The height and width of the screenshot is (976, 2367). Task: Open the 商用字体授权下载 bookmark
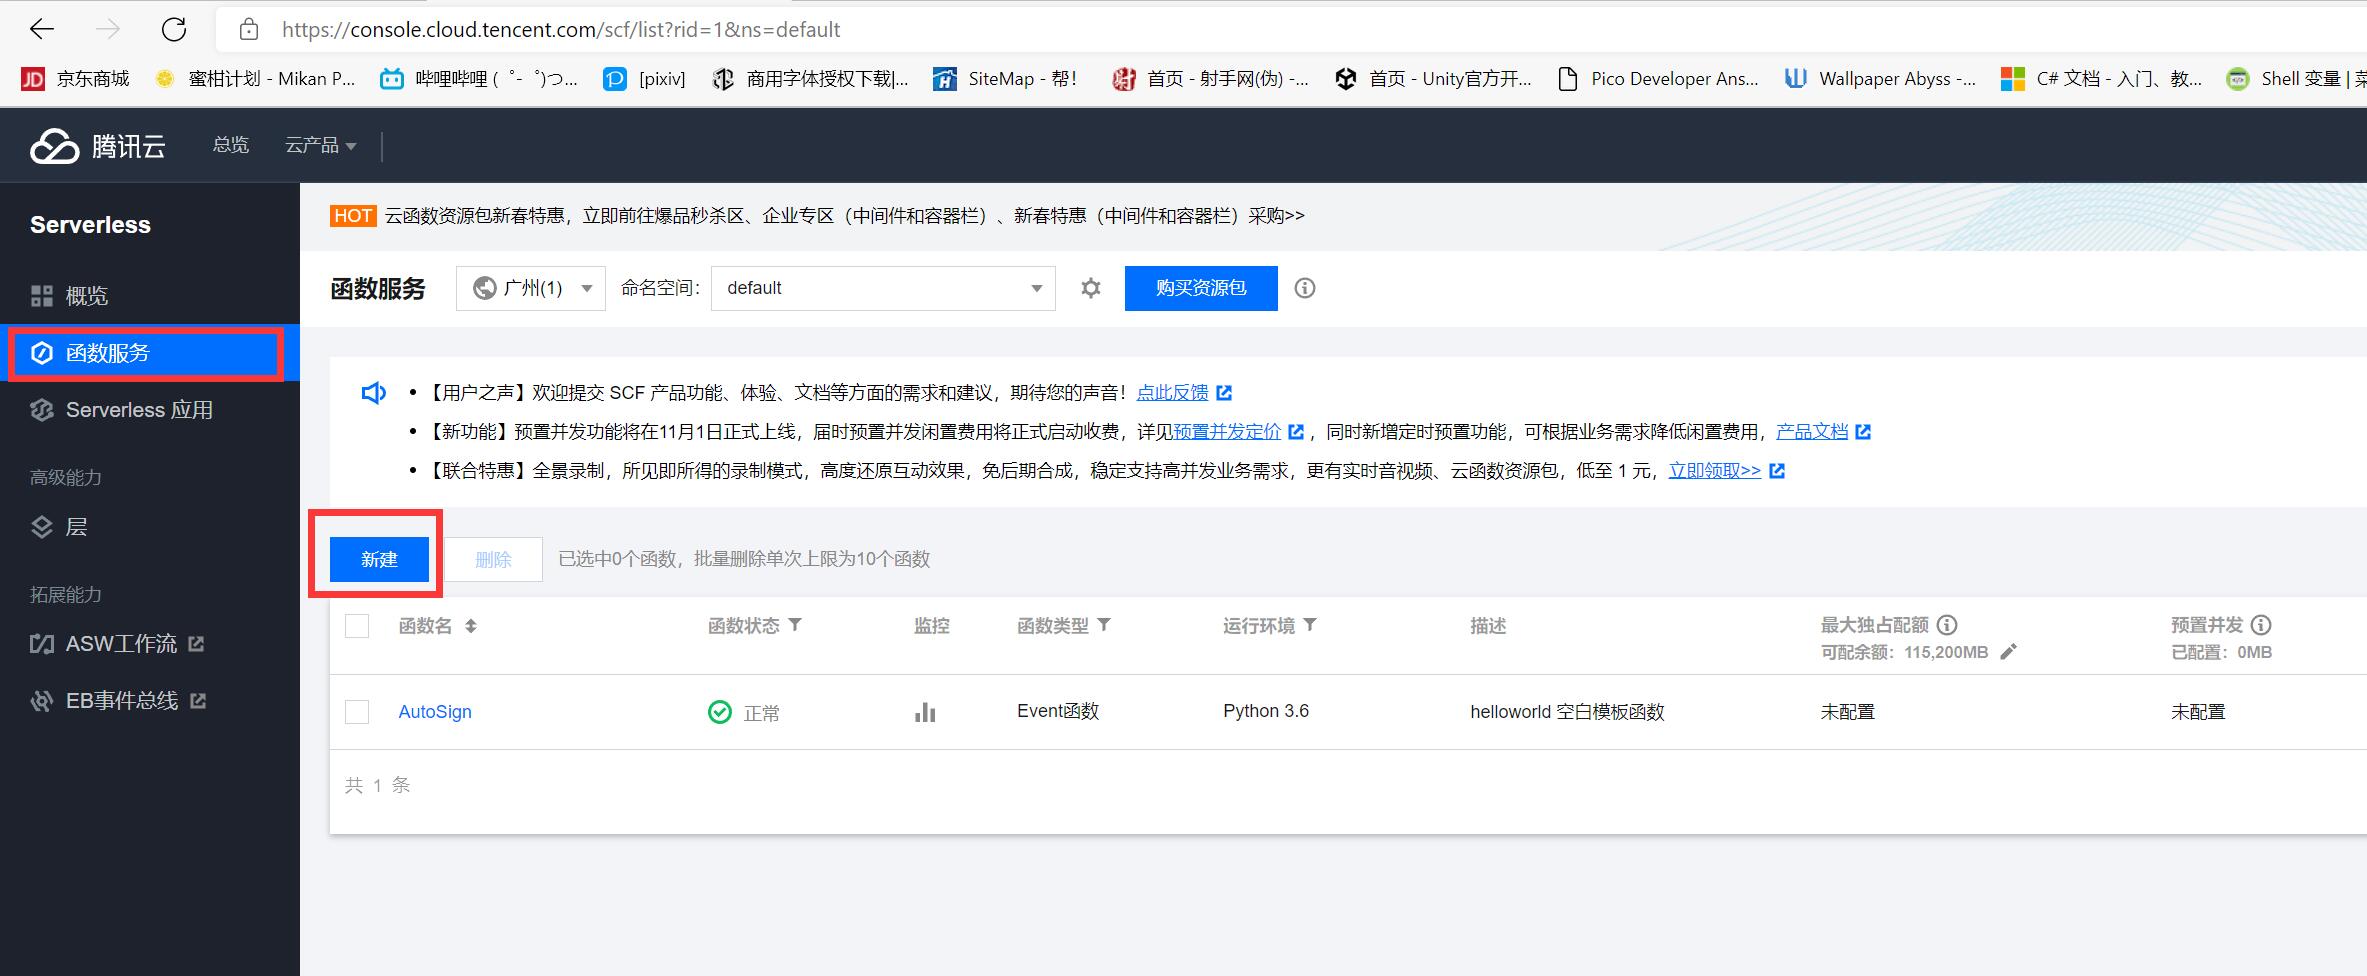pos(810,79)
